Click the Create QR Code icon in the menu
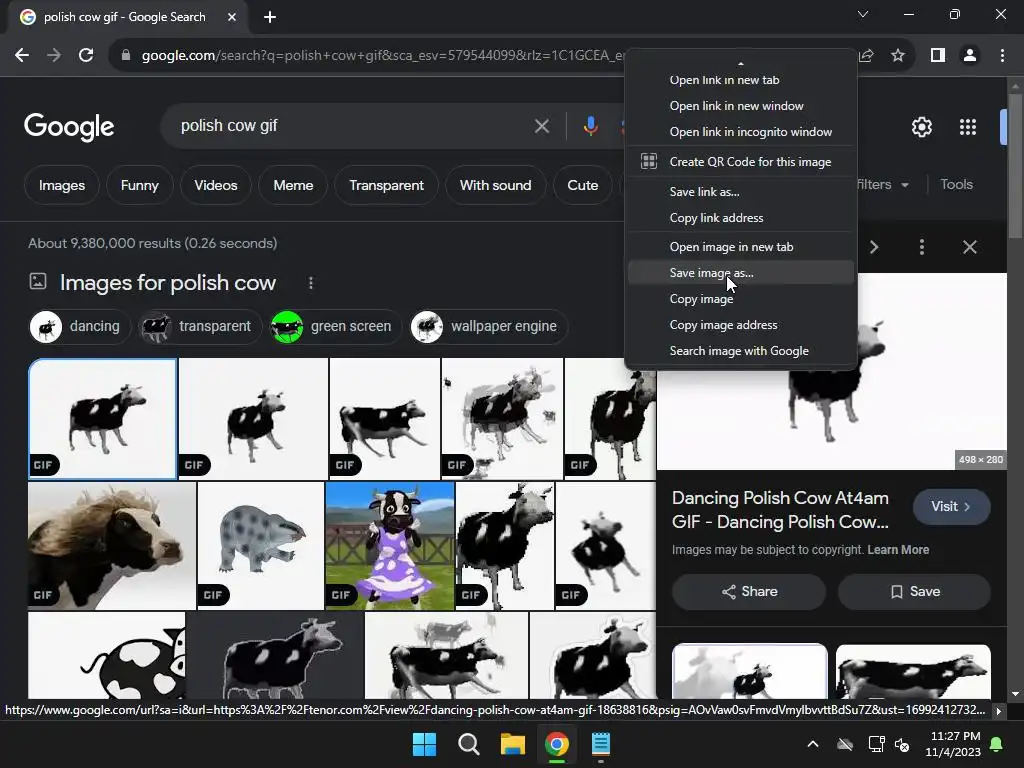This screenshot has height=768, width=1024. point(648,161)
